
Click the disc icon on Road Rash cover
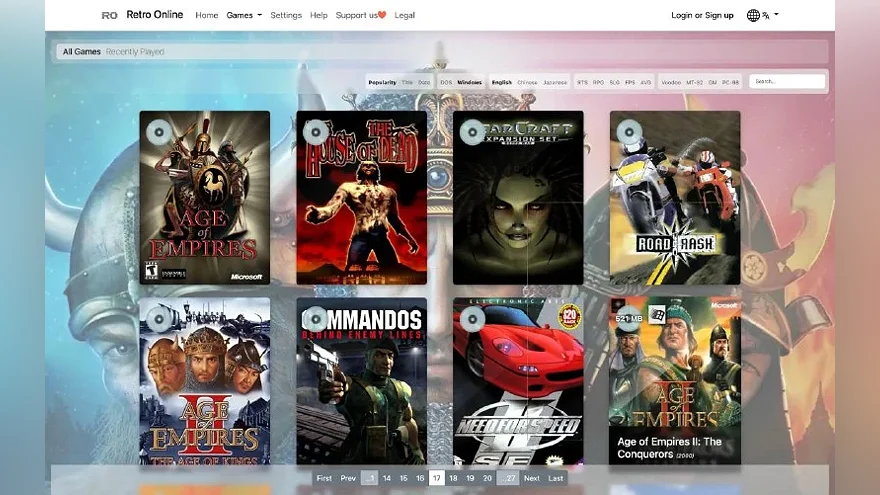[629, 132]
